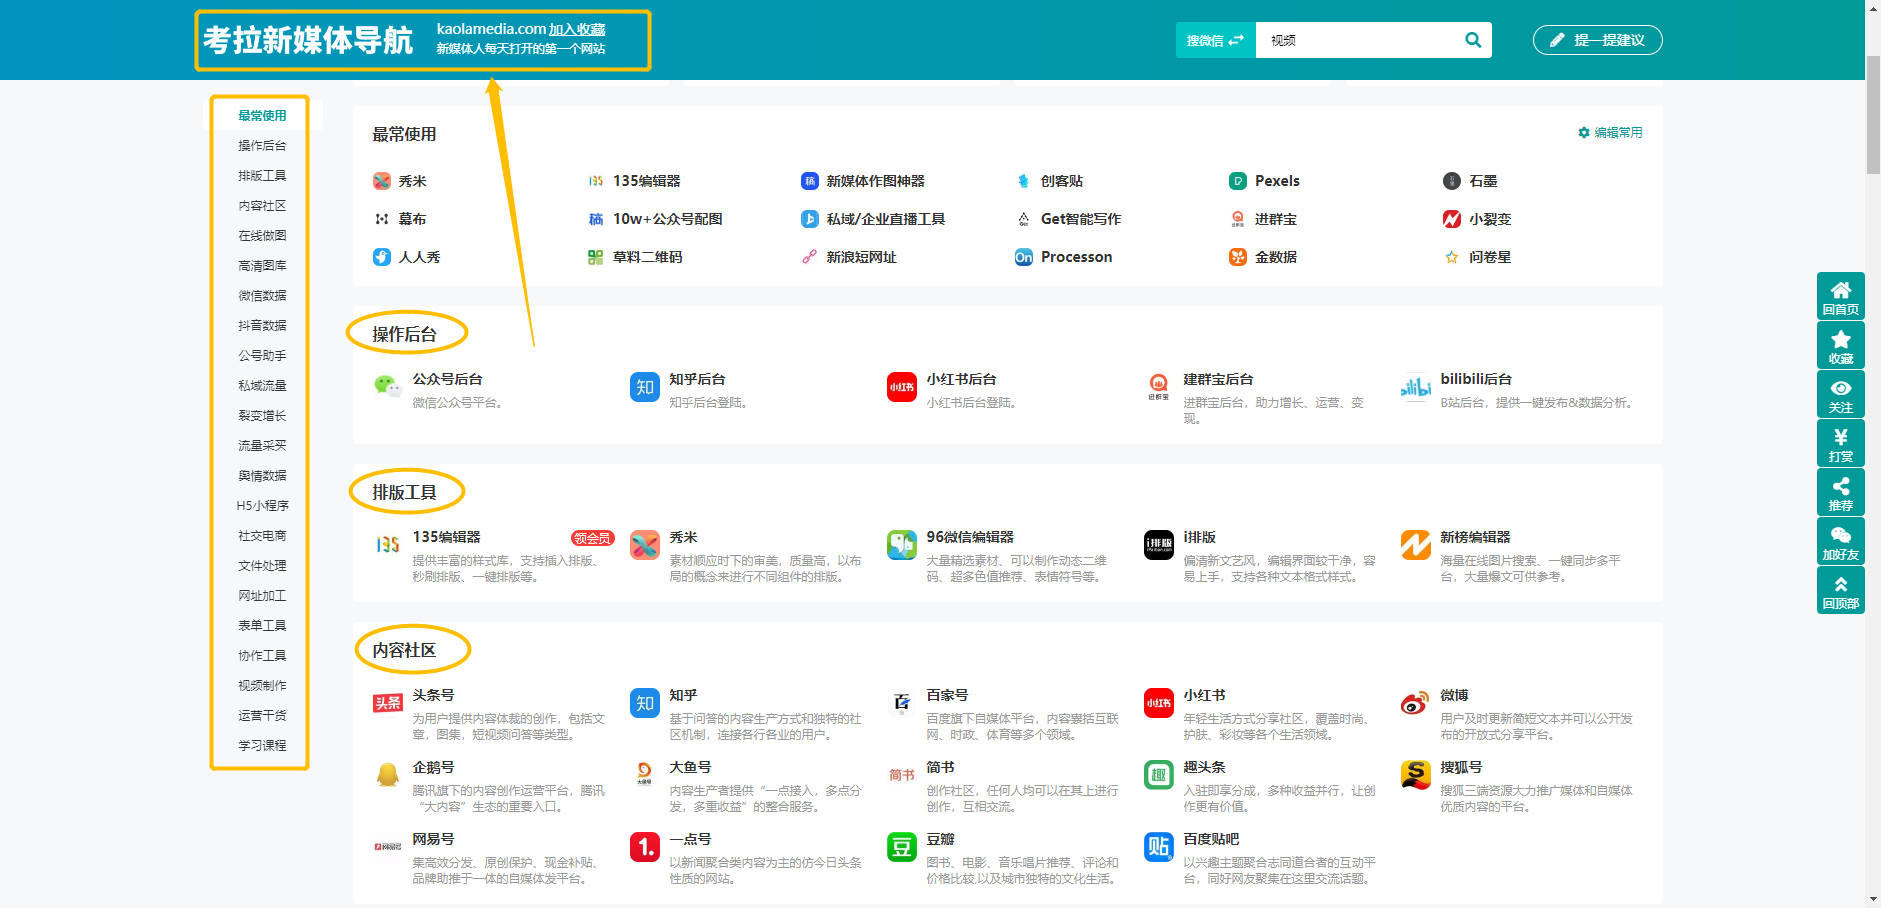Viewport: 1881px width, 908px height.
Task: Open 135编辑器 in the 最常使用 section
Action: click(x=635, y=181)
